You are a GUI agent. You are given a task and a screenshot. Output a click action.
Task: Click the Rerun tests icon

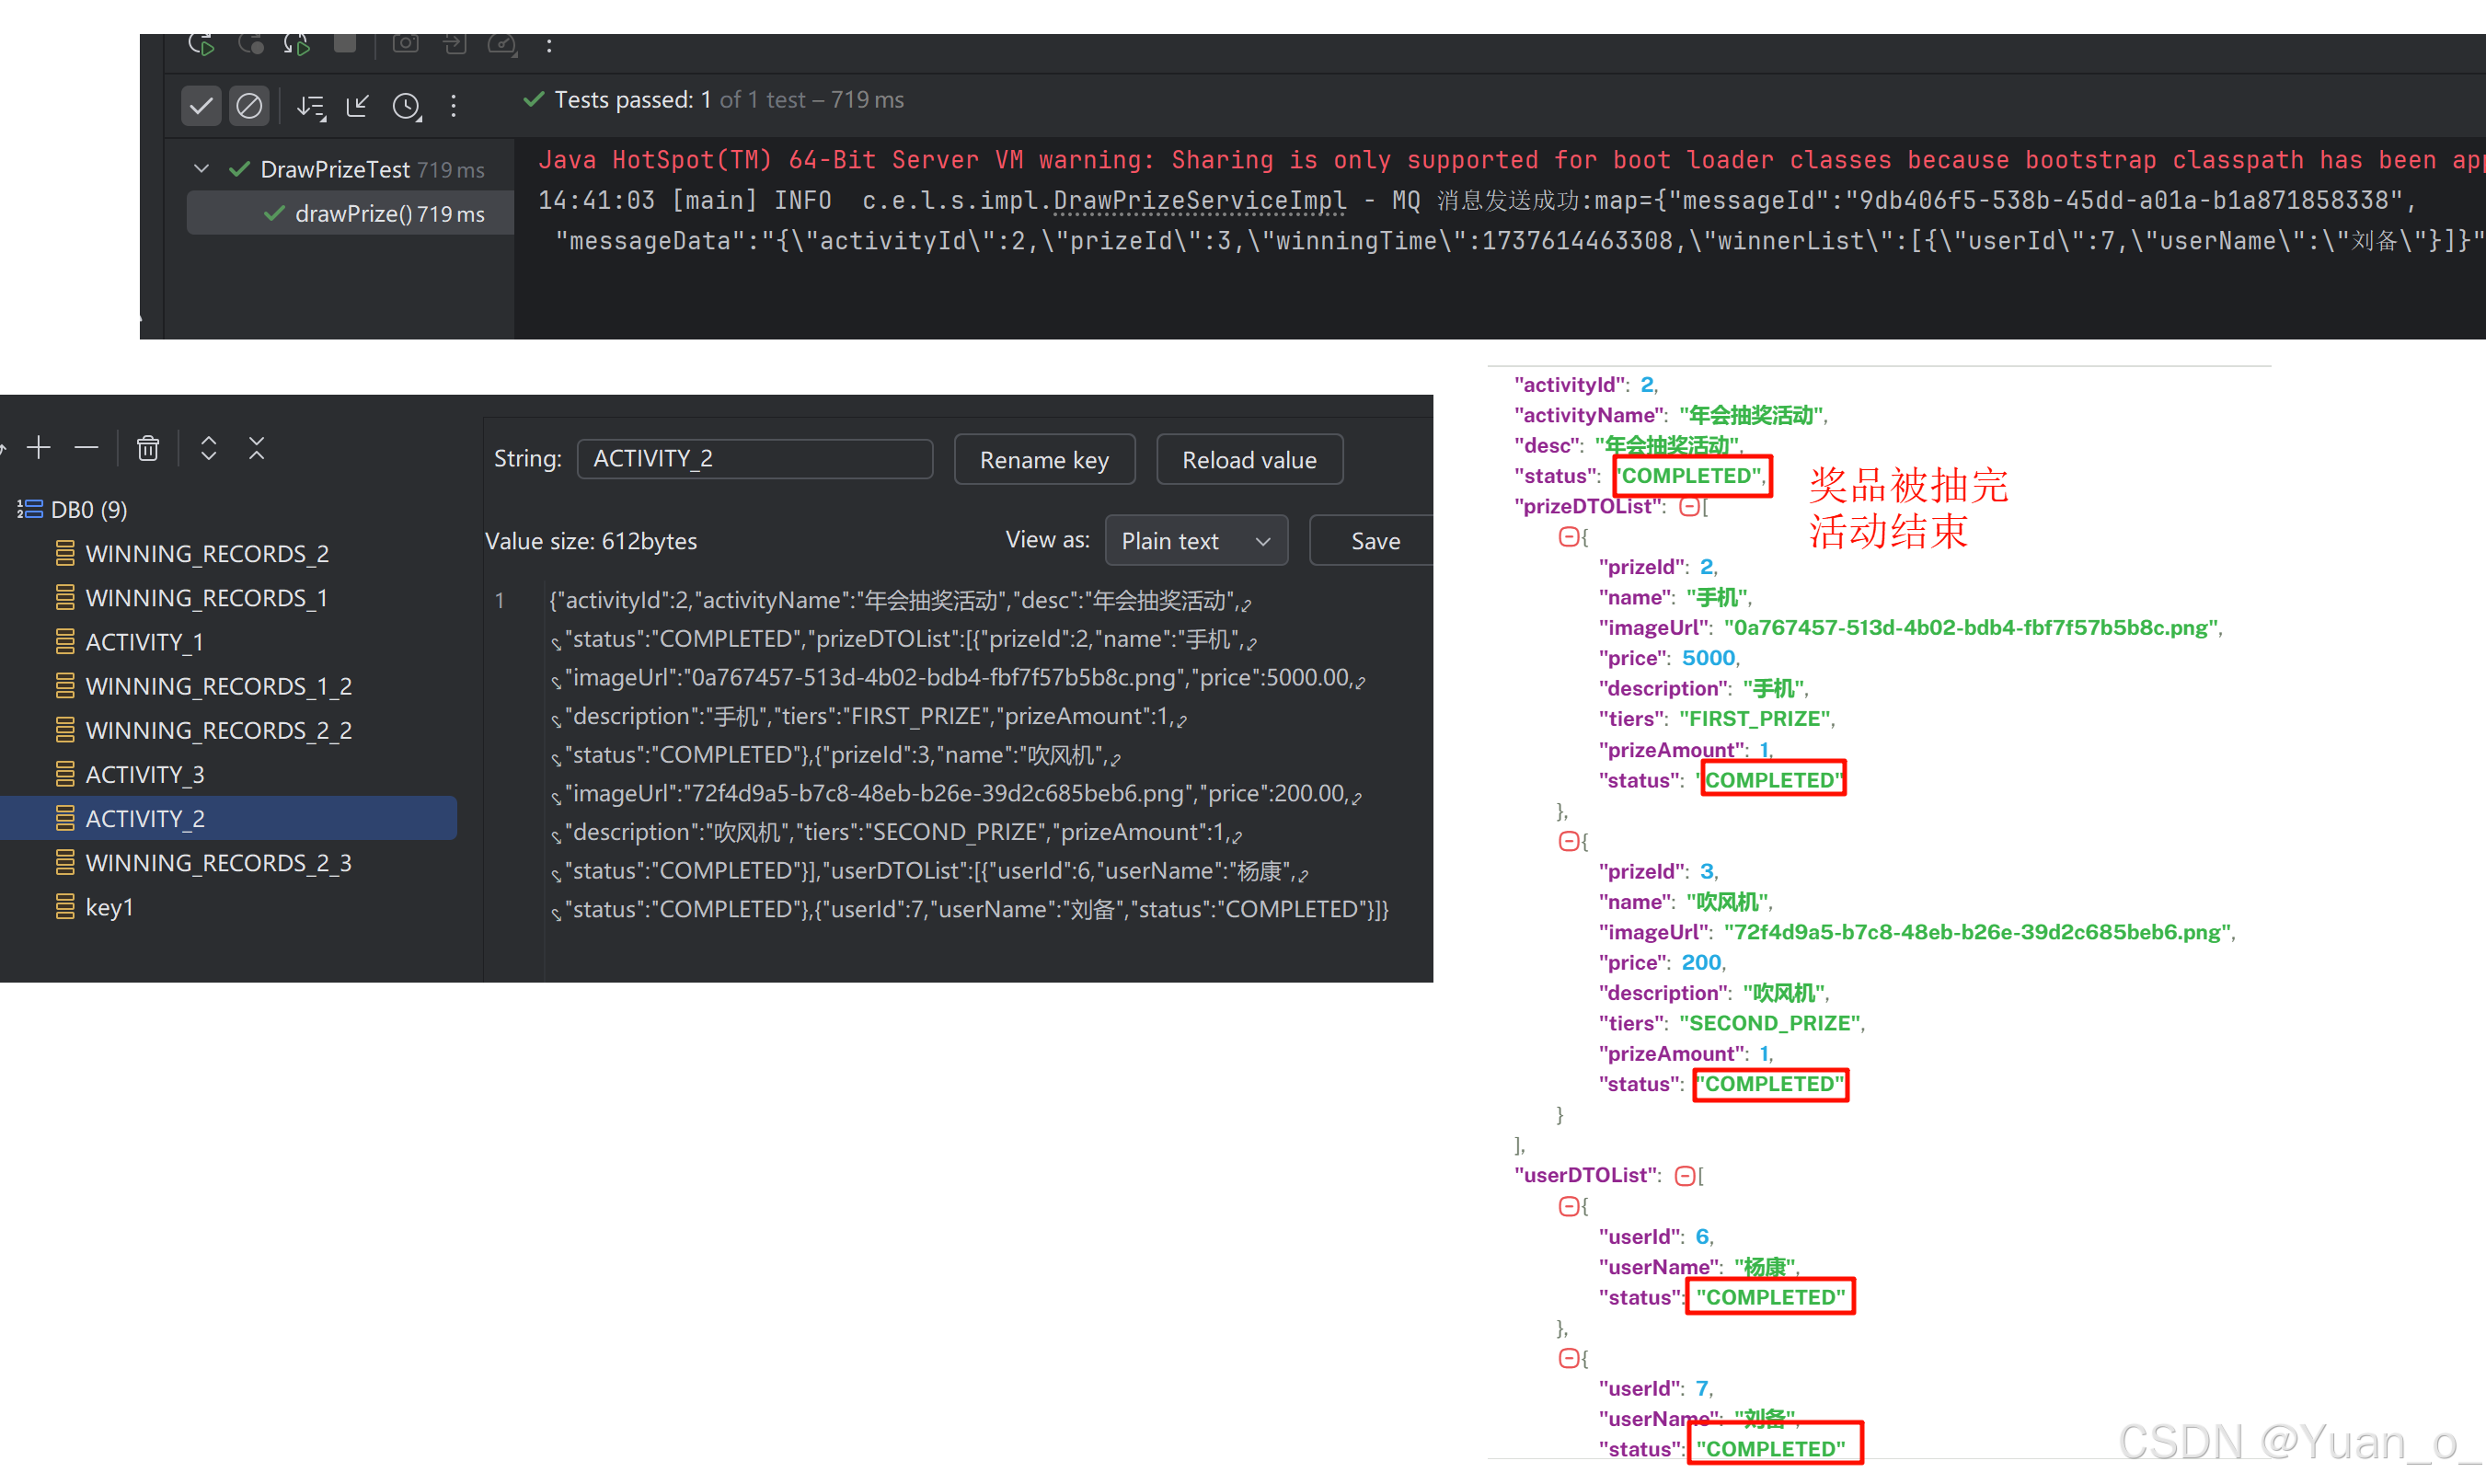click(x=201, y=44)
